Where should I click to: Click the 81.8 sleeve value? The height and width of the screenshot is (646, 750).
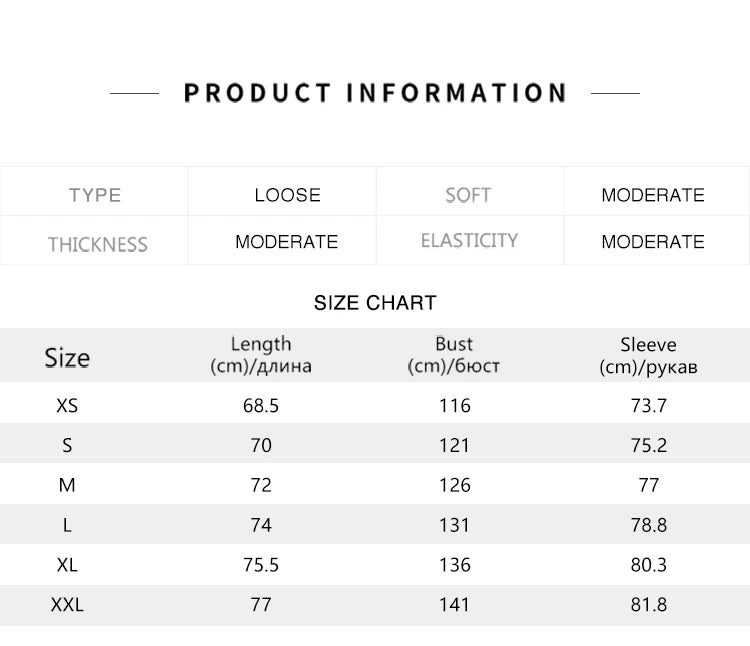coord(649,604)
